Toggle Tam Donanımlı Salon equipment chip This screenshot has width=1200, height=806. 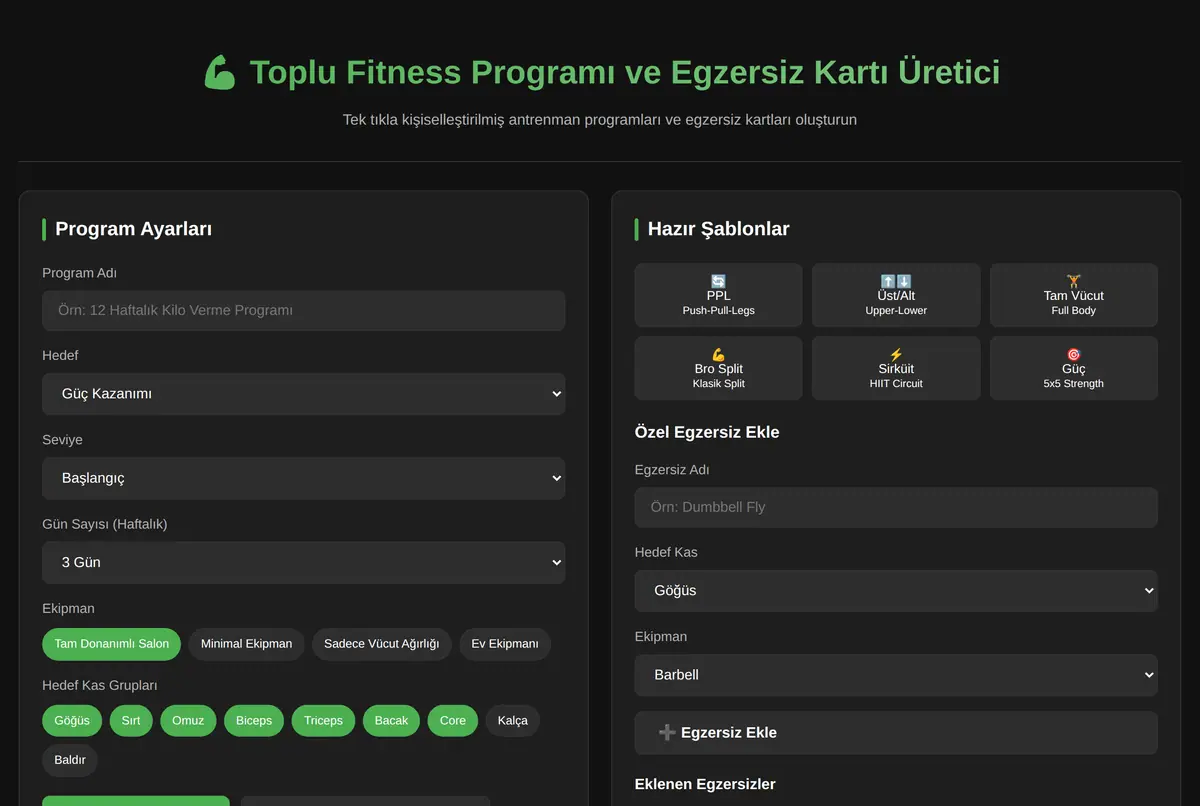[112, 644]
